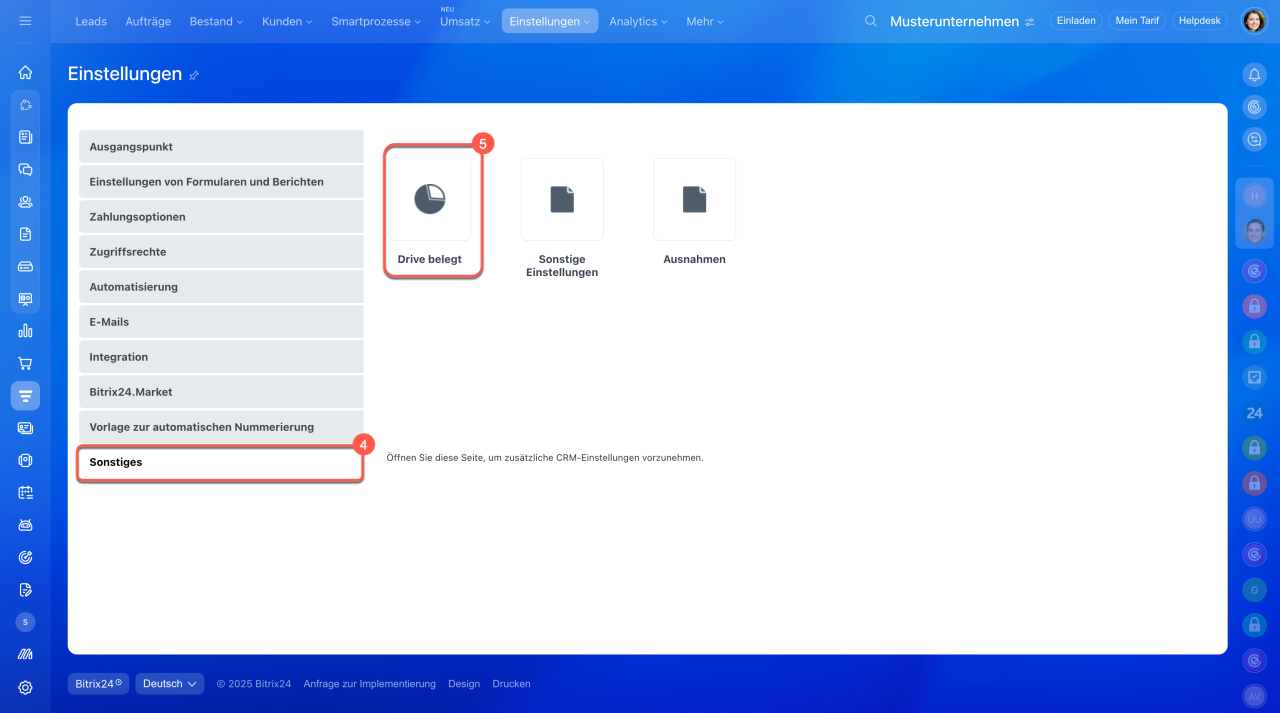
Task: Click the switch icon next to Musterunternehmen
Action: (1030, 22)
